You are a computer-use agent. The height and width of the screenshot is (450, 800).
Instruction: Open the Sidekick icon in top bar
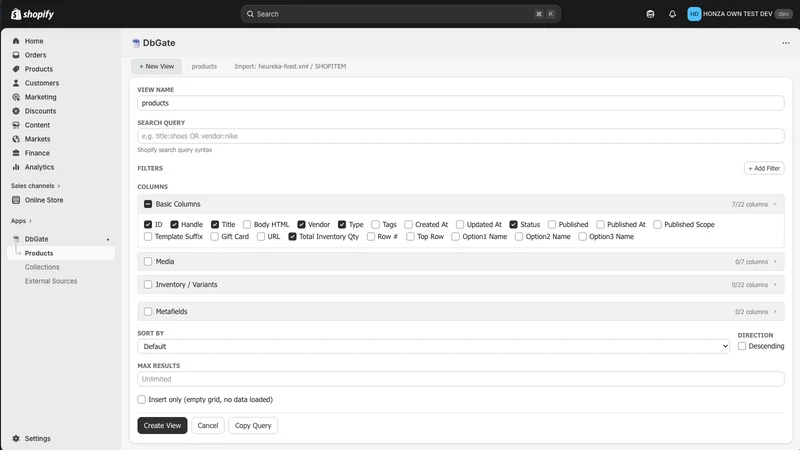click(650, 14)
